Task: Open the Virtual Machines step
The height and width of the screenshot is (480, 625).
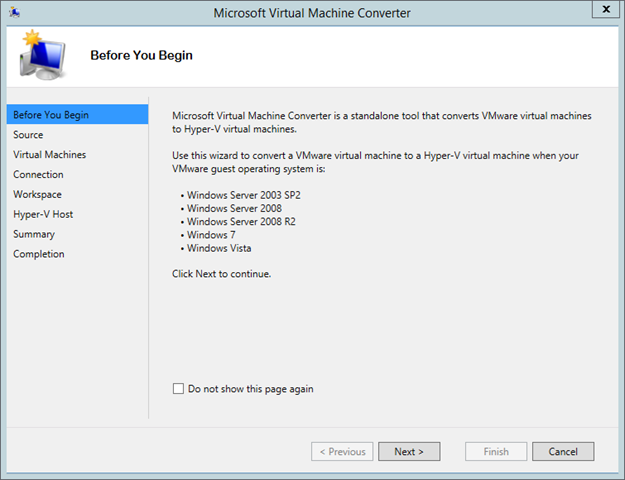Action: [49, 155]
